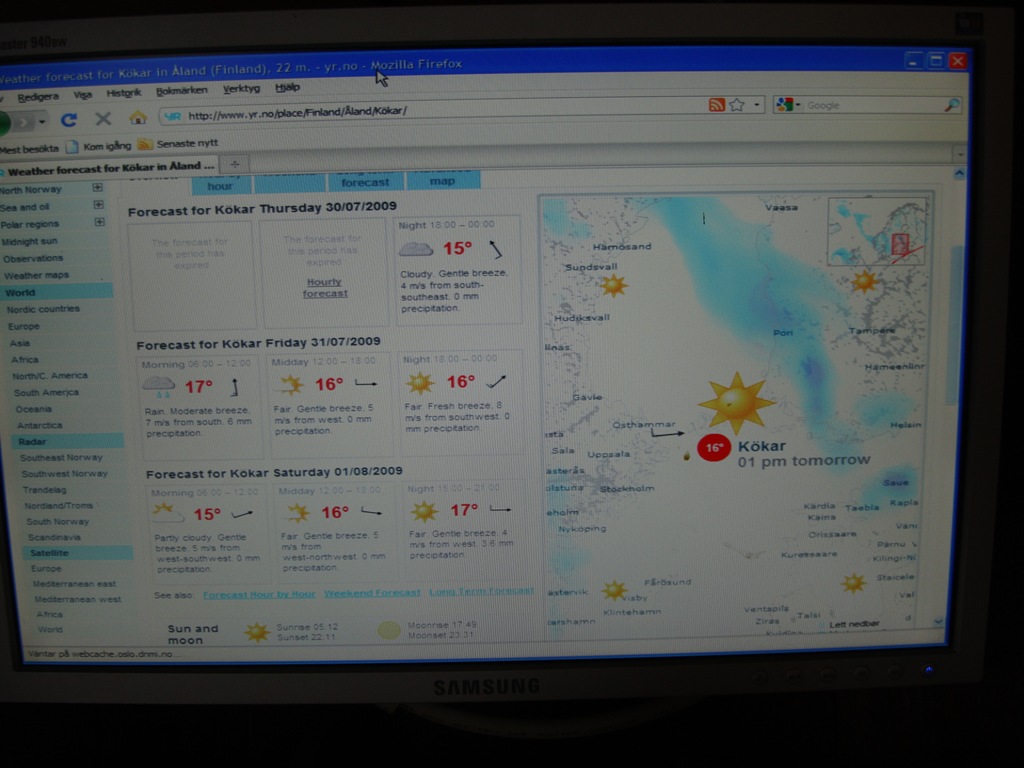Screen dimensions: 1024x768
Task: Open the Senaste nytt feed bookmark
Action: pyautogui.click(x=186, y=144)
